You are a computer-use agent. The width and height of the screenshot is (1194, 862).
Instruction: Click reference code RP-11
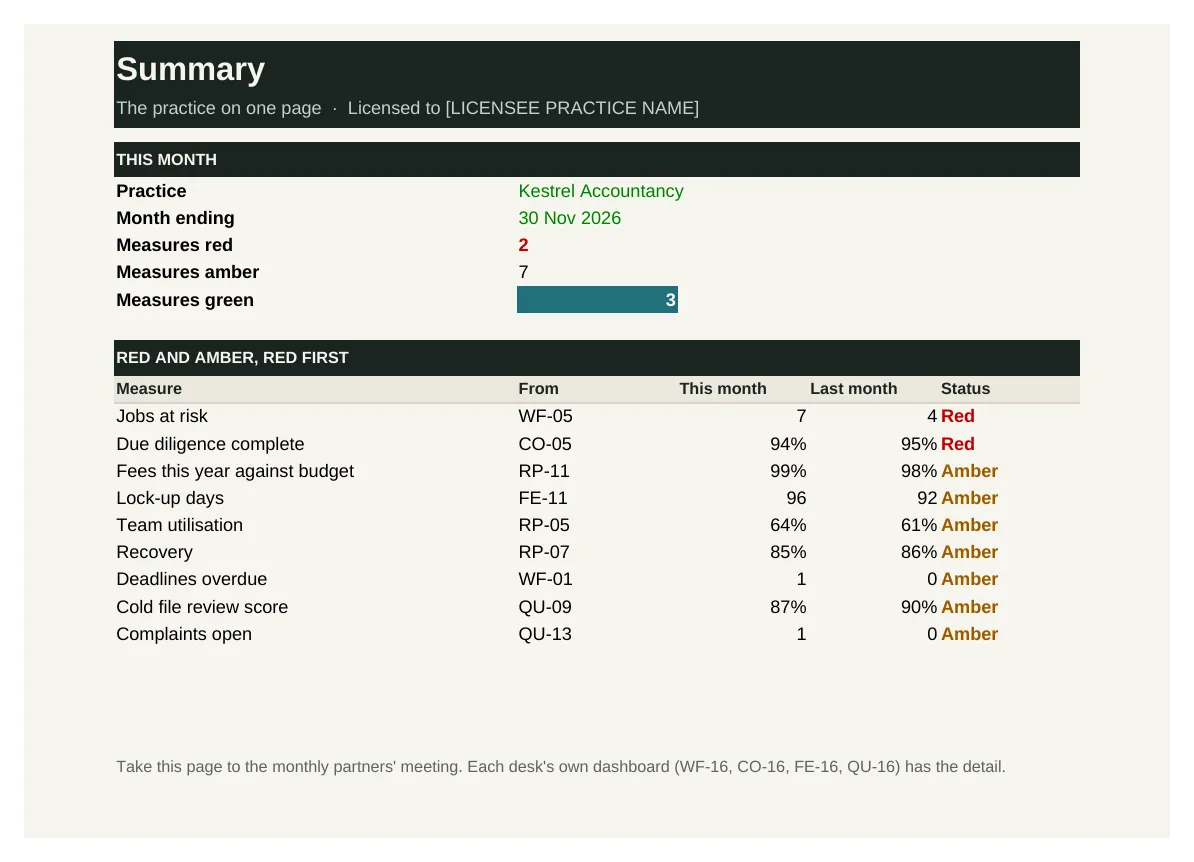coord(544,471)
